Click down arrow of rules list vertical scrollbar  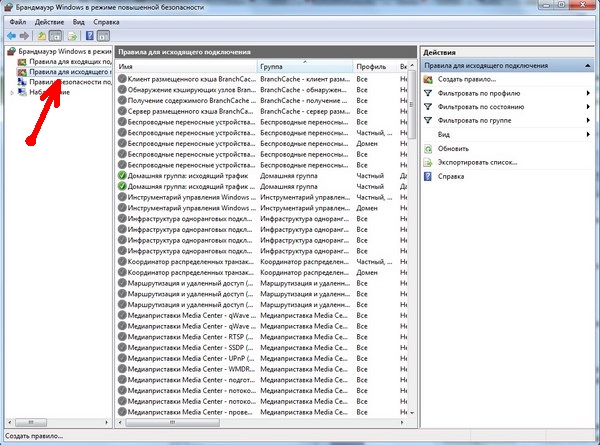412,413
